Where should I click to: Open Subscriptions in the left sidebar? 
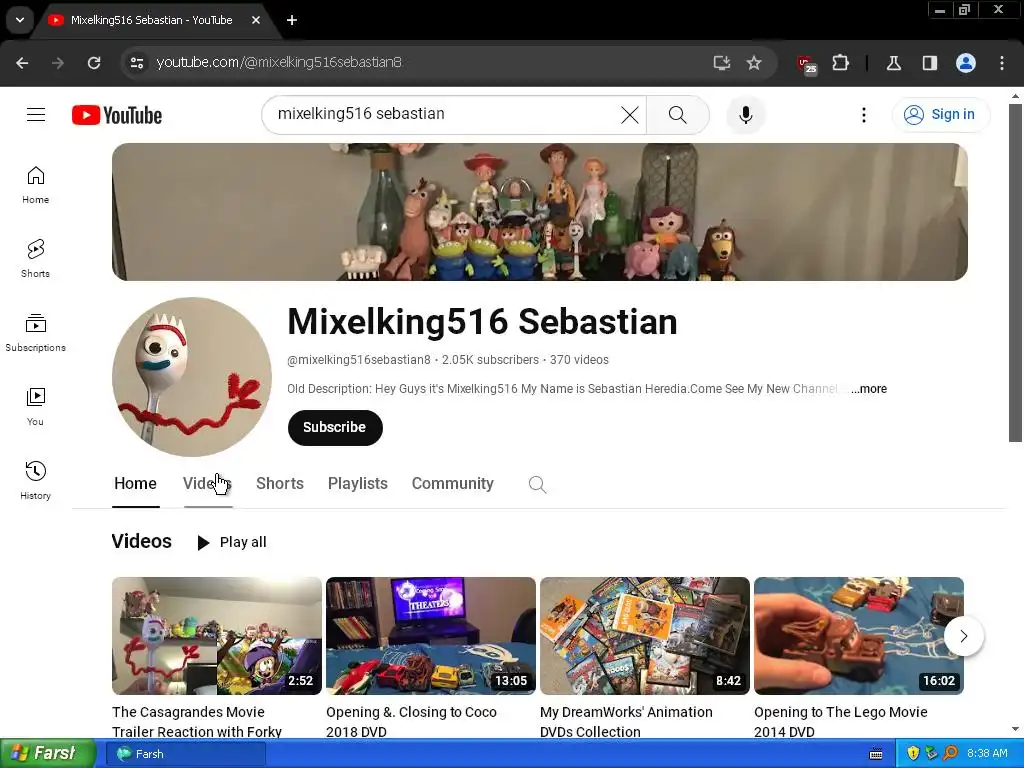click(x=35, y=333)
